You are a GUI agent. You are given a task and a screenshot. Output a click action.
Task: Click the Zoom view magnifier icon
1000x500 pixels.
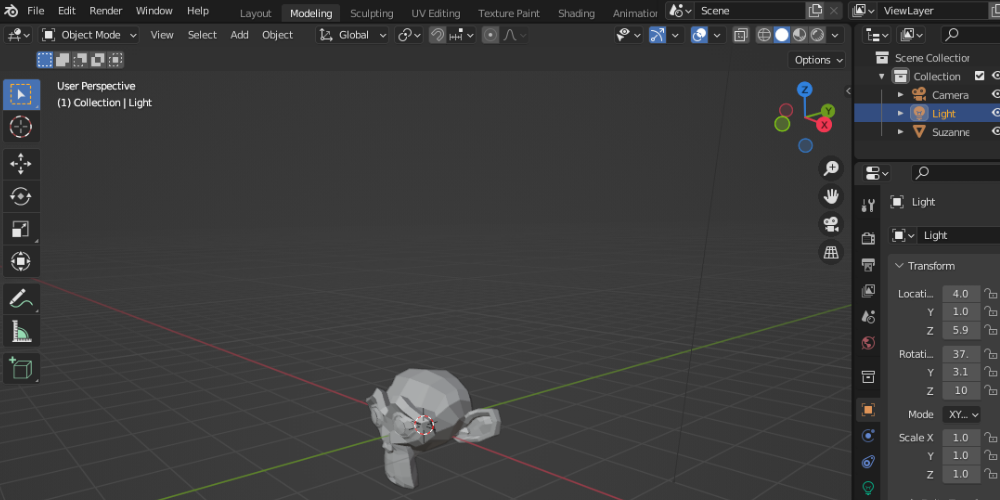pyautogui.click(x=831, y=168)
